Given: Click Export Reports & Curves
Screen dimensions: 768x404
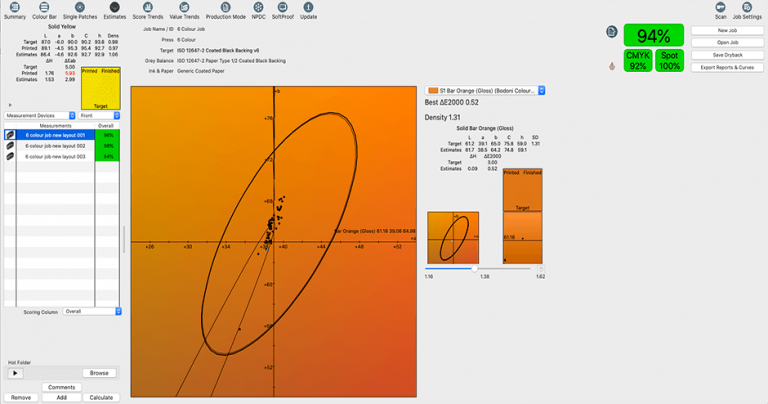Looking at the screenshot, I should (727, 67).
